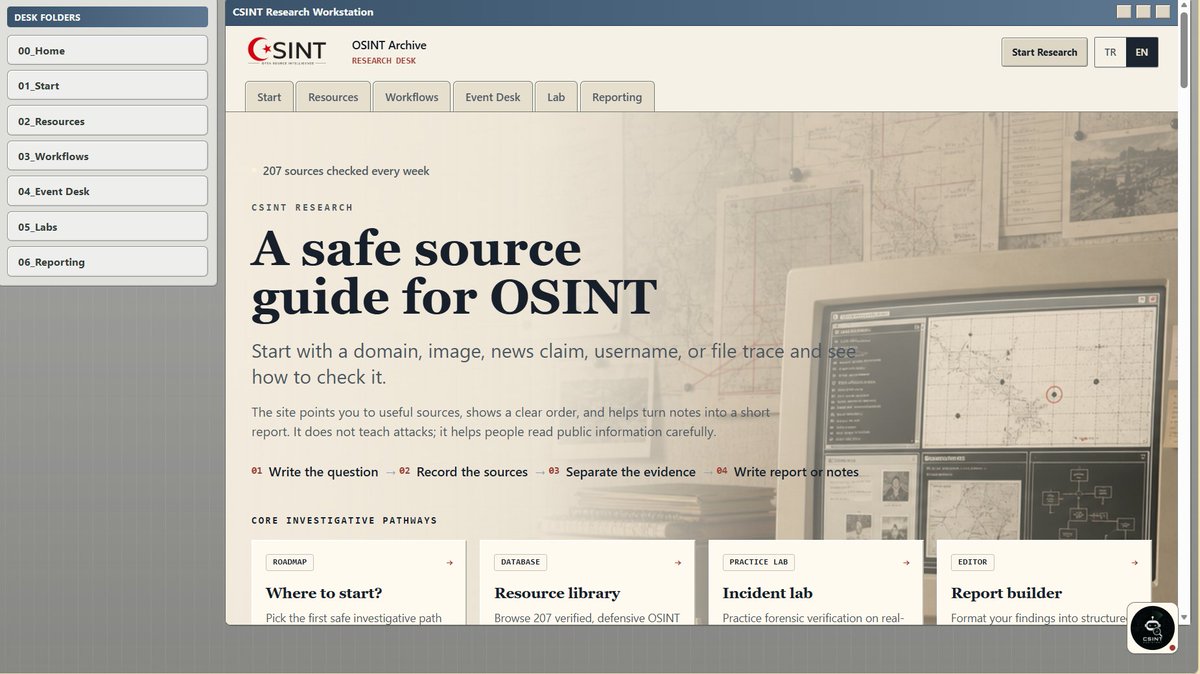Open the 06_Reporting desk folder
This screenshot has height=674, width=1200.
coord(107,261)
